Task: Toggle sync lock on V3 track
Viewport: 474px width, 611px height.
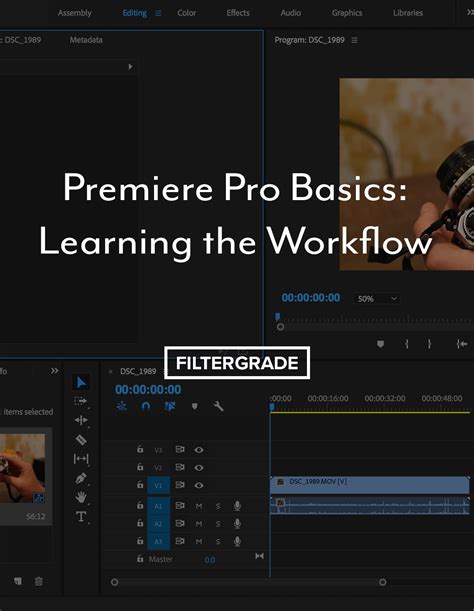Action: (x=180, y=449)
